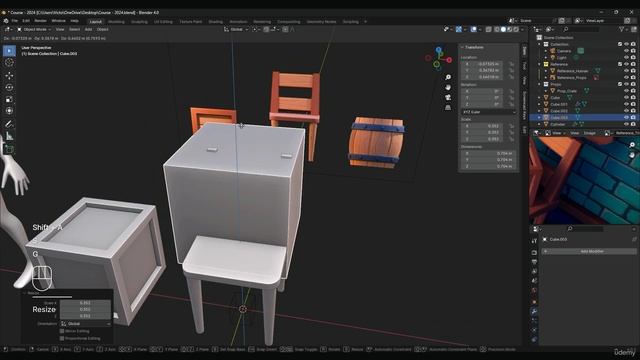Select the Rotate tool

(x=9, y=87)
